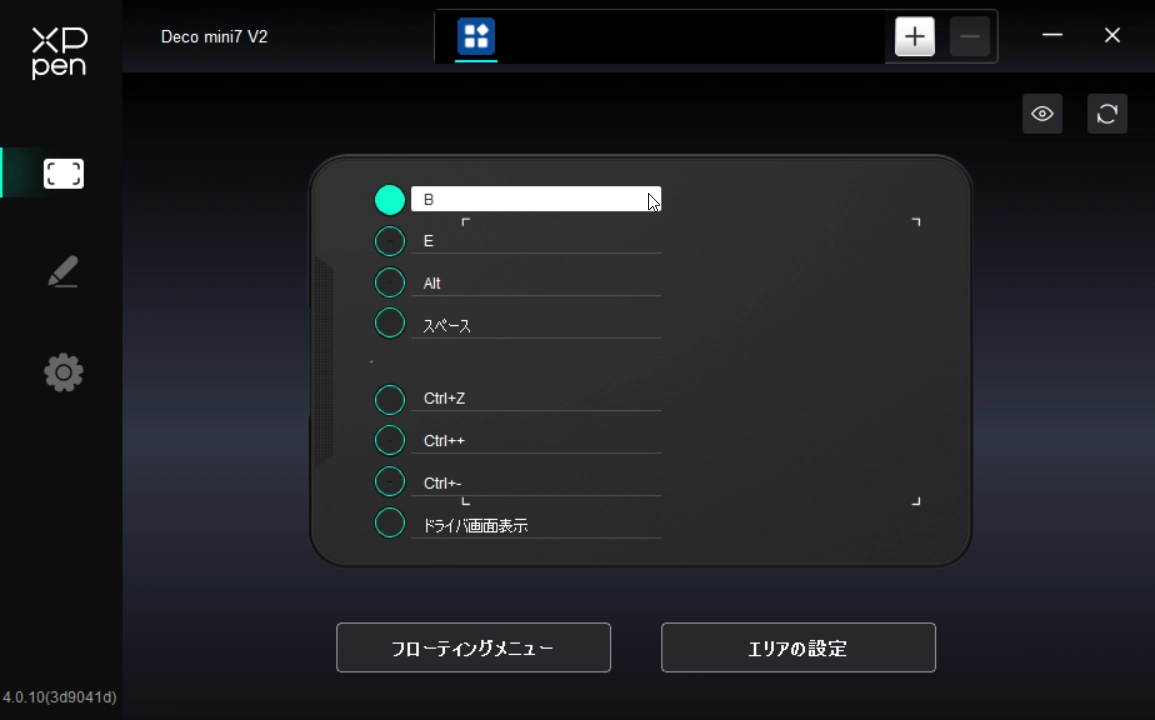Click the Ctrl+- key field

pos(536,481)
